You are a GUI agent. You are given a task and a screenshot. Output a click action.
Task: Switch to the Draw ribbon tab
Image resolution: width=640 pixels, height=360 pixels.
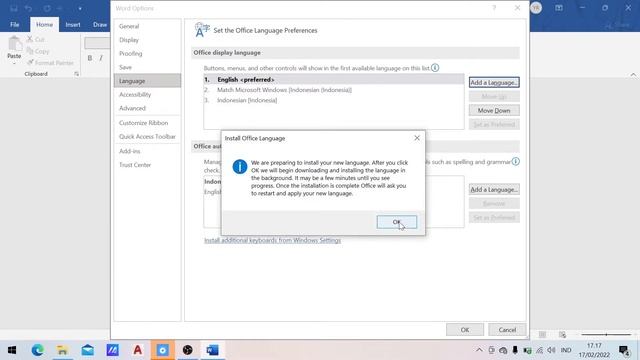point(100,24)
